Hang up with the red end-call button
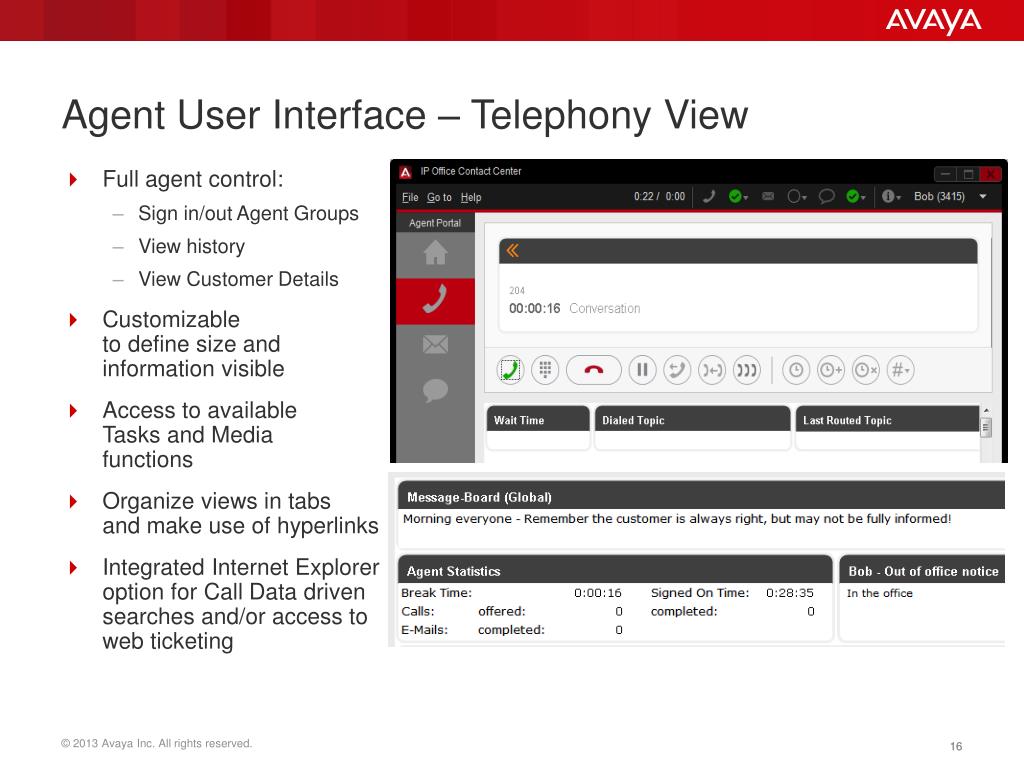Image resolution: width=1024 pixels, height=768 pixels. click(594, 370)
